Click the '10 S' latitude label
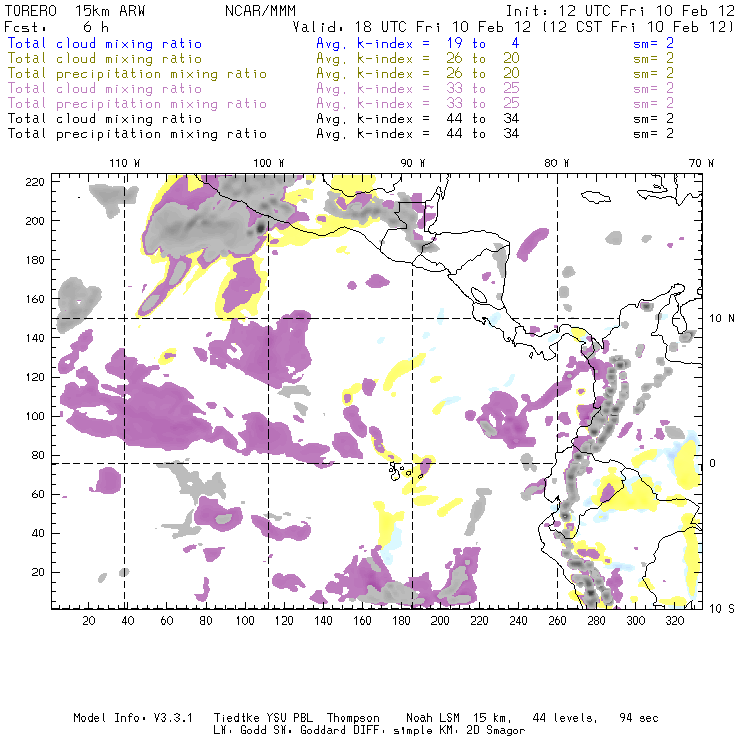Screen dimensions: 740x740 (722, 609)
